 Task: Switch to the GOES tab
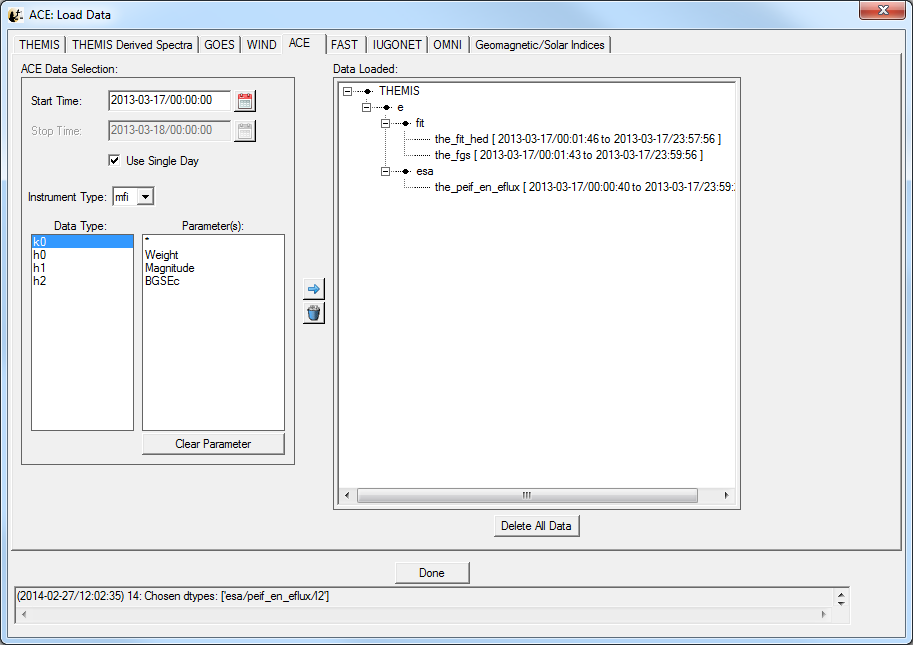tap(220, 45)
